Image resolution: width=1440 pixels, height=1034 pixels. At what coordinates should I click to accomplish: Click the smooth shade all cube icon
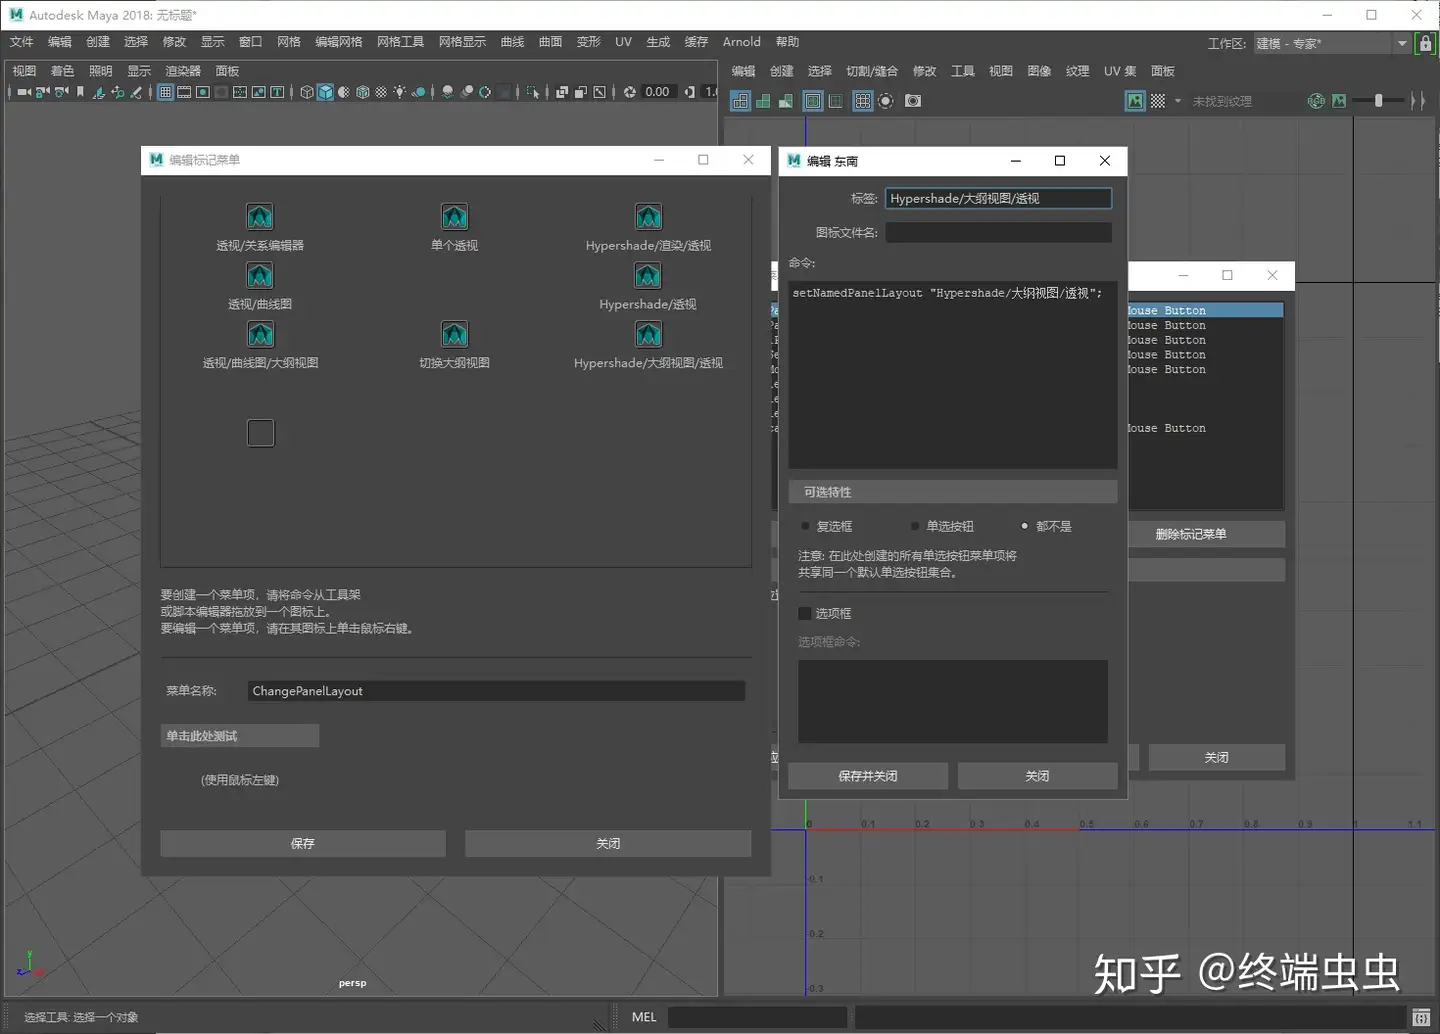[x=325, y=92]
